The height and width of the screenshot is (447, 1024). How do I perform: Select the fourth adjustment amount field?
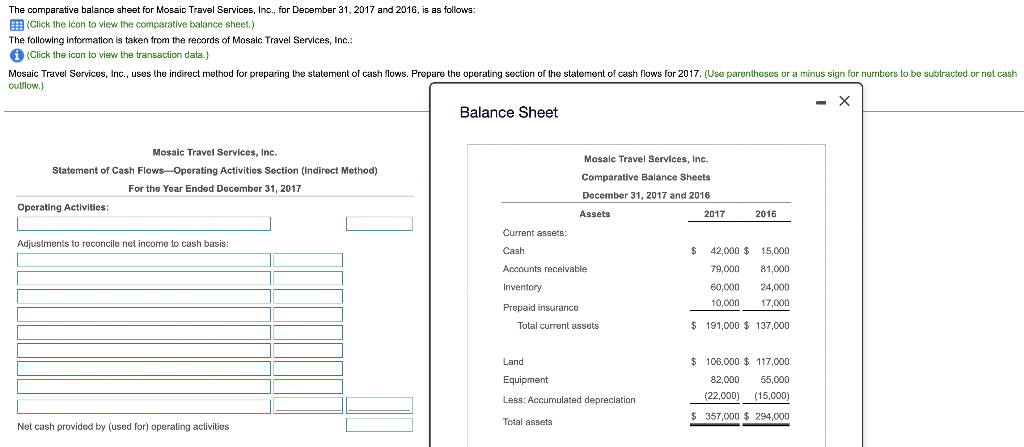point(308,314)
